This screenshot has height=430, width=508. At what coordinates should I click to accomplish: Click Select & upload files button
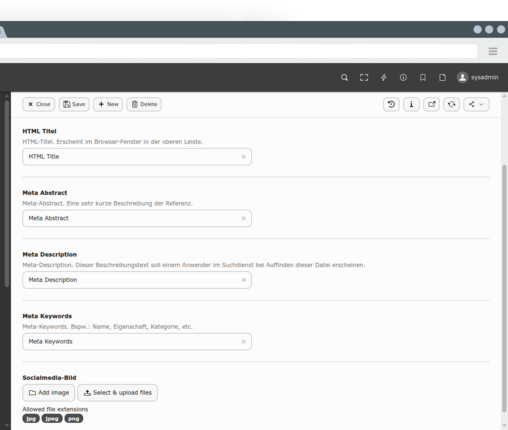point(118,393)
